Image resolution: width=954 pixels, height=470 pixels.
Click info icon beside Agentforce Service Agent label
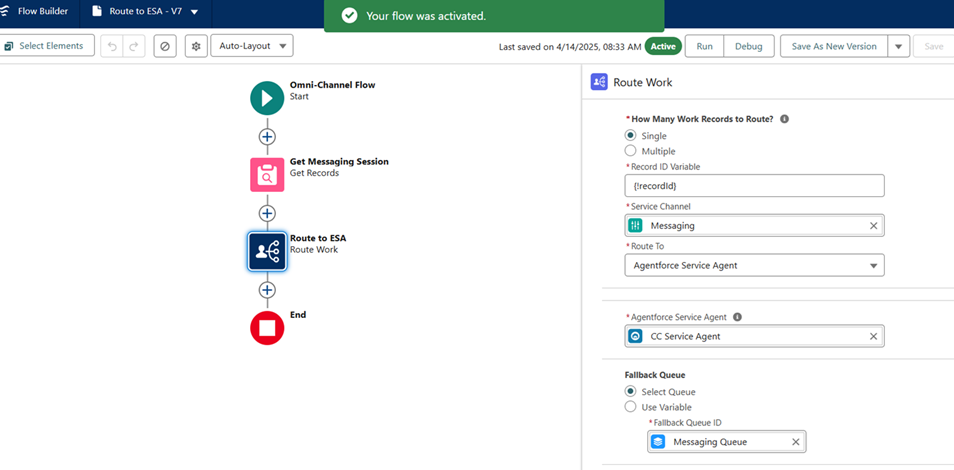coord(737,317)
